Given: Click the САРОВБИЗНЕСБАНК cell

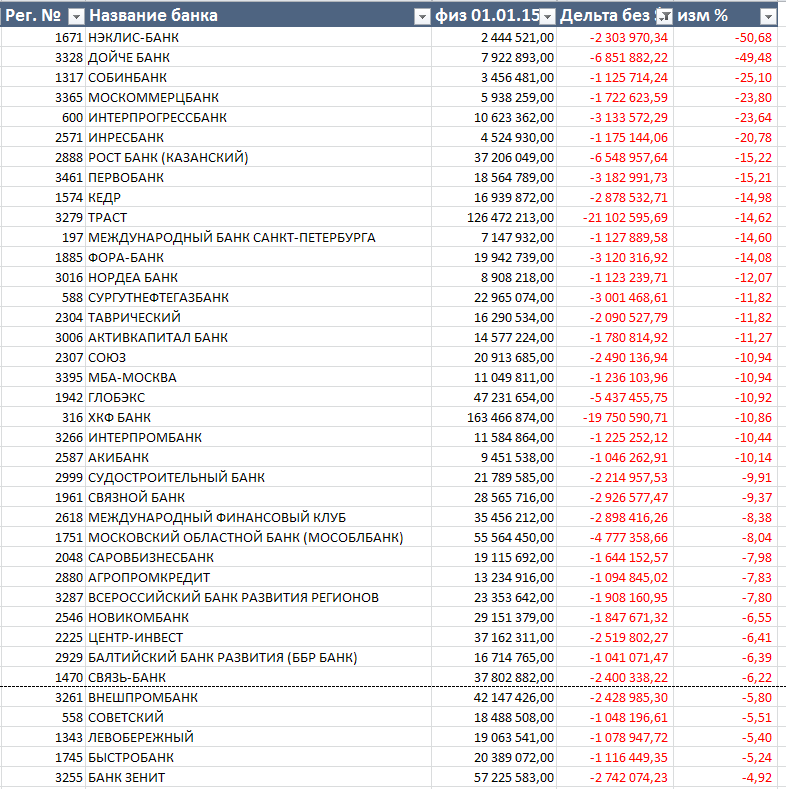Looking at the screenshot, I should (x=258, y=558).
